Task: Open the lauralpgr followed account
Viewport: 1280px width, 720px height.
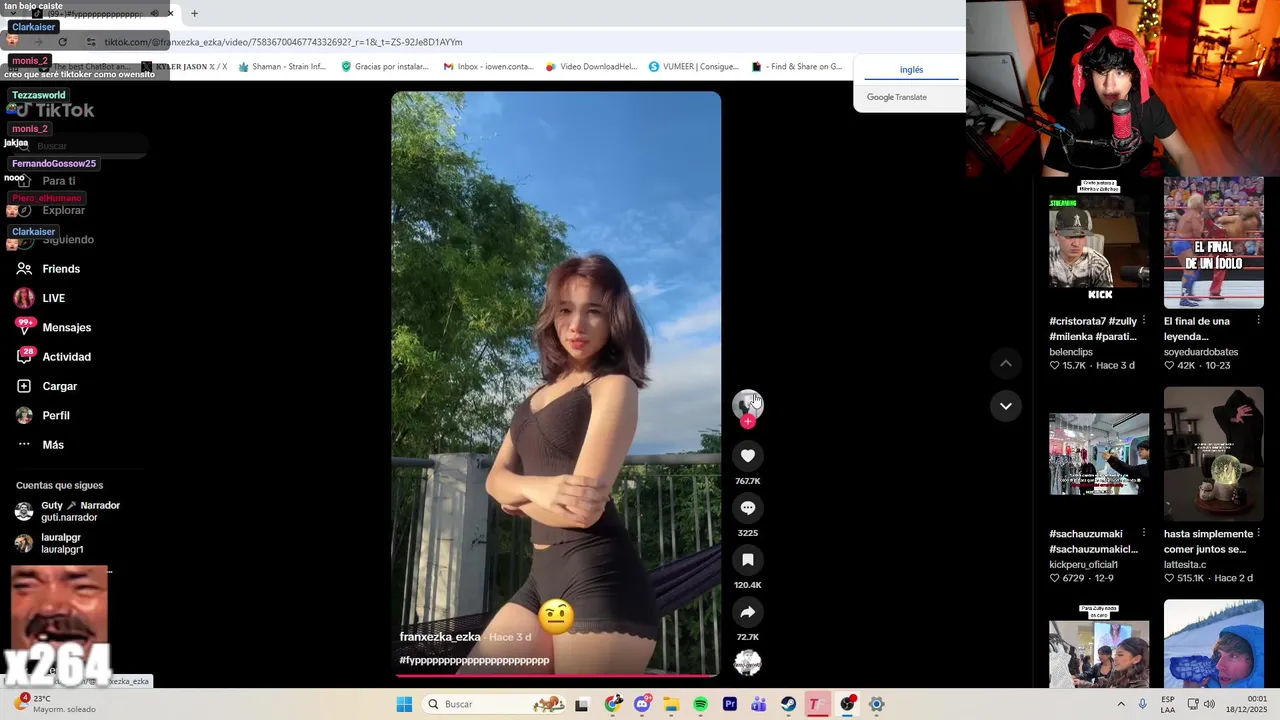Action: point(50,543)
